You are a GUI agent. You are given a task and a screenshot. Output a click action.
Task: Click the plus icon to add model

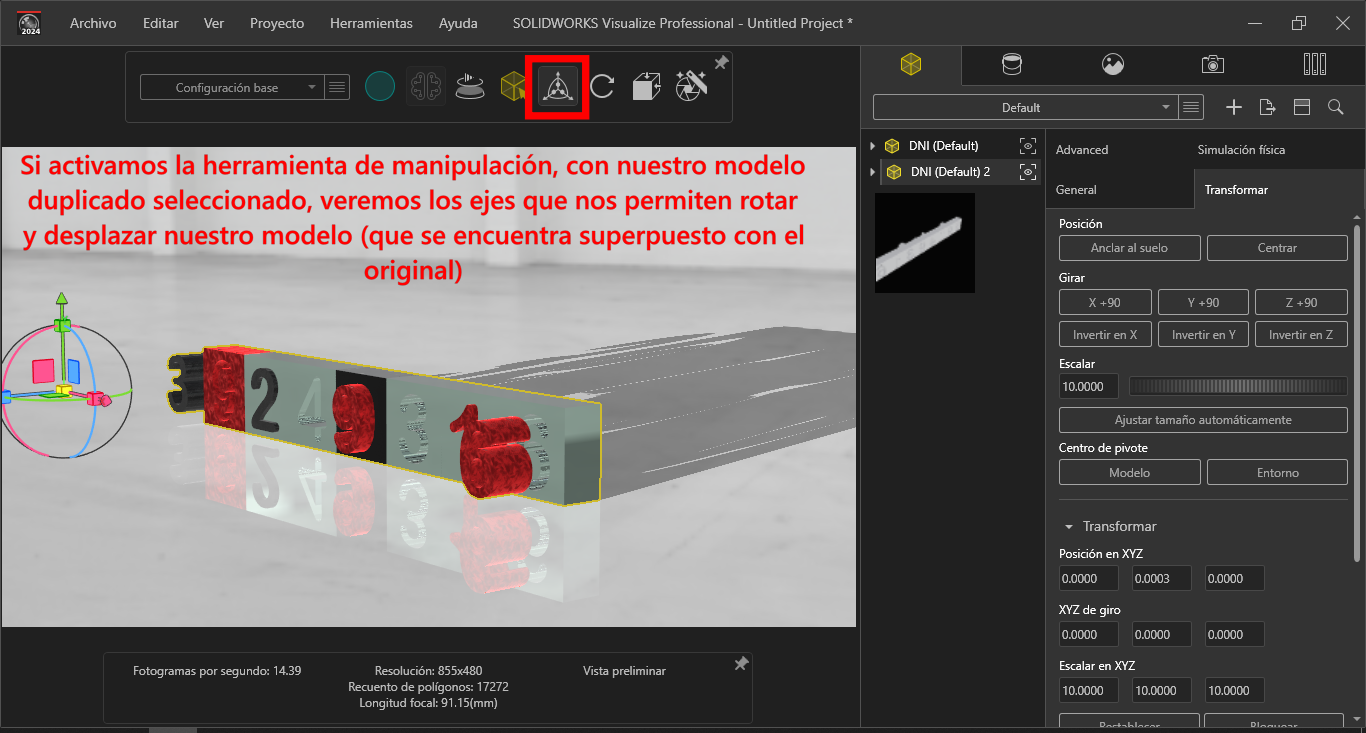click(x=1234, y=107)
